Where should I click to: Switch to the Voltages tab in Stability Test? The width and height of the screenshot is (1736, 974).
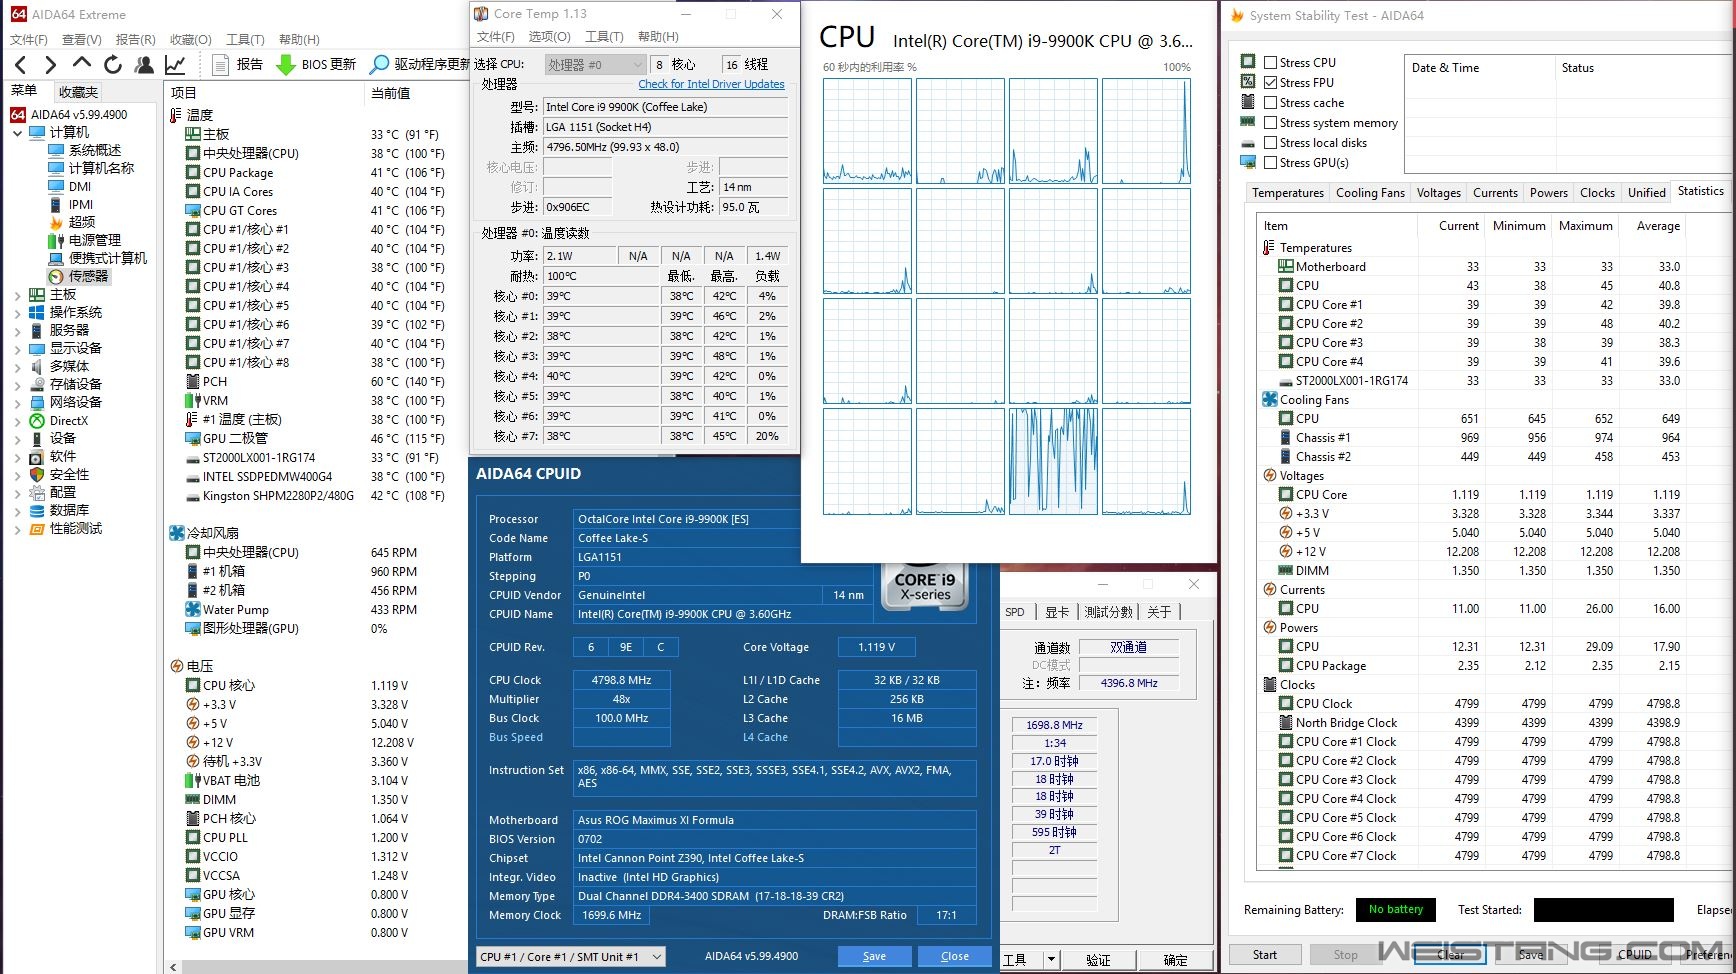(x=1438, y=193)
